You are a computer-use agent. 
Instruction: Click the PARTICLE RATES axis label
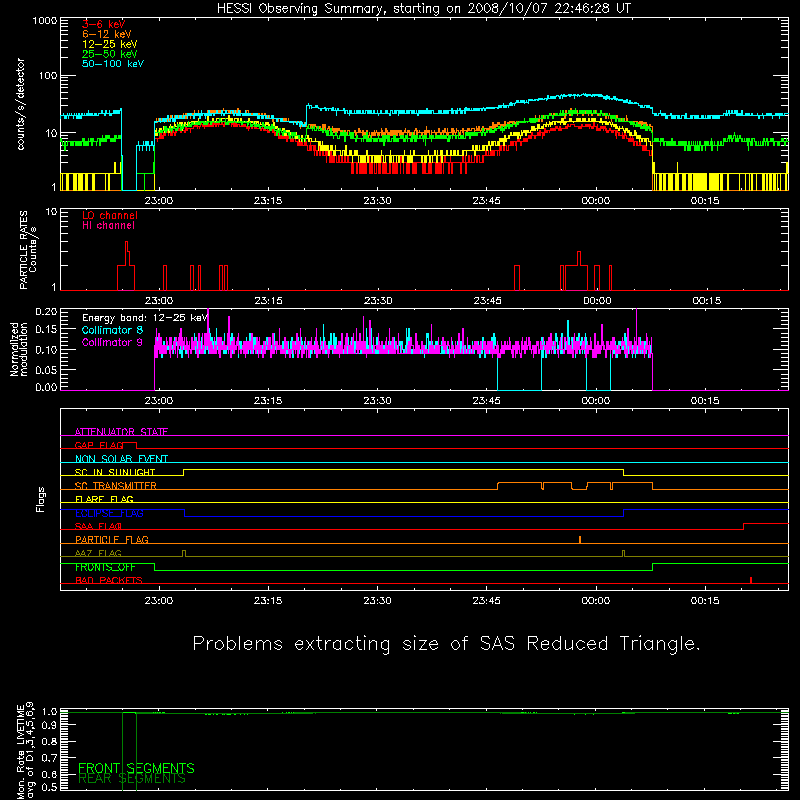[x=28, y=250]
